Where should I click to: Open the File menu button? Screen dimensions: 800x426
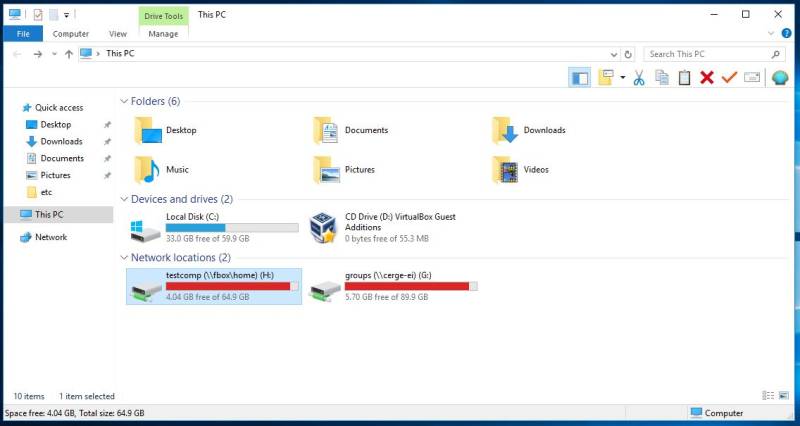(x=22, y=34)
